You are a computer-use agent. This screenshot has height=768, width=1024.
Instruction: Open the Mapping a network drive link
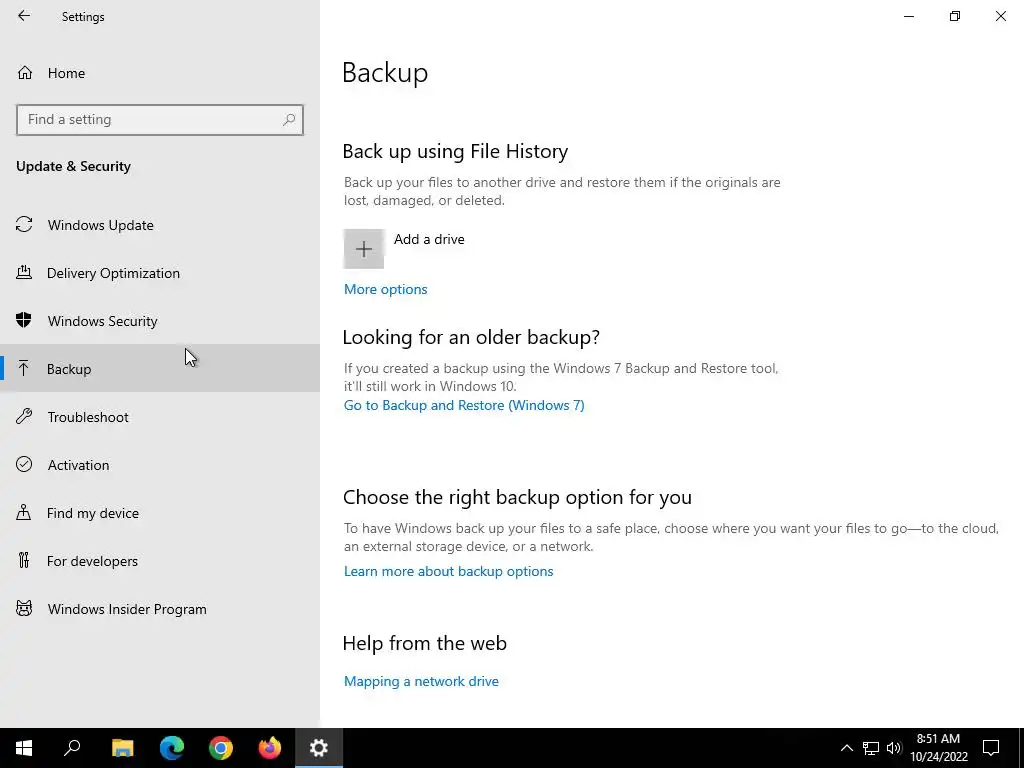coord(421,681)
